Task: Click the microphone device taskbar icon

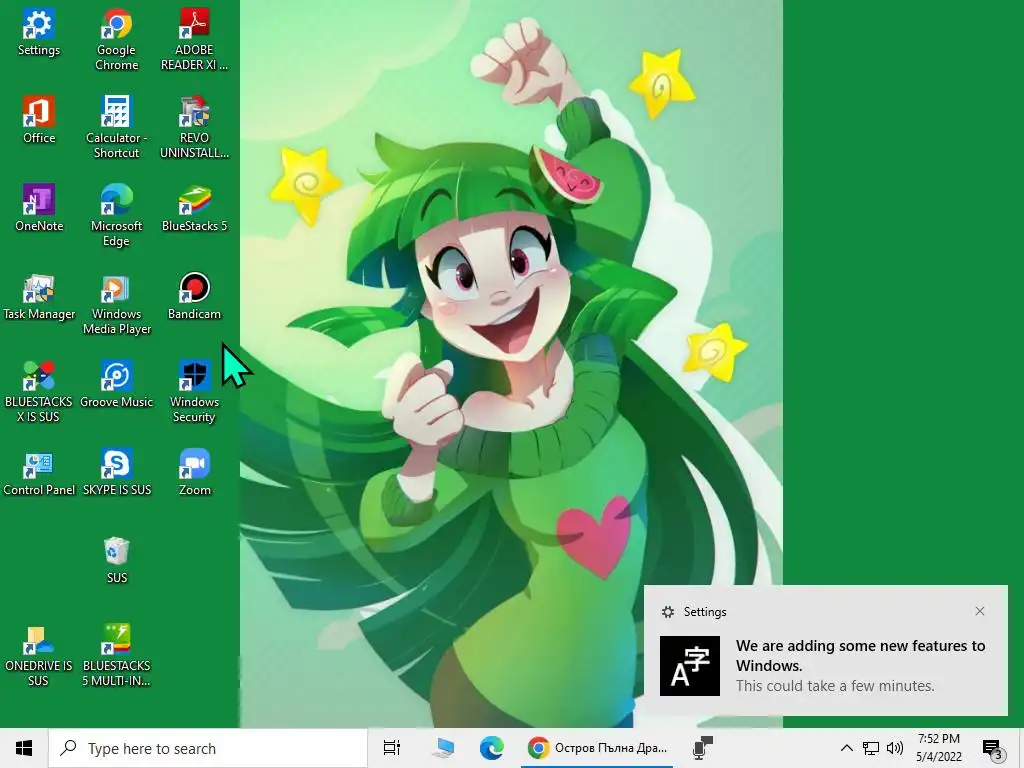Action: [703, 748]
